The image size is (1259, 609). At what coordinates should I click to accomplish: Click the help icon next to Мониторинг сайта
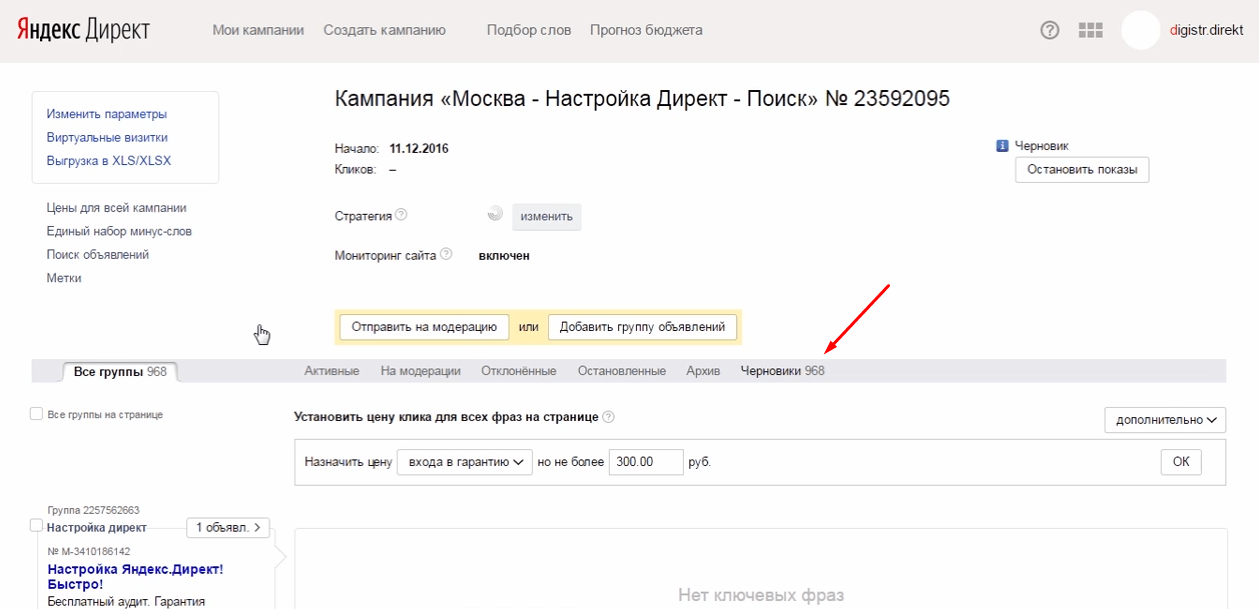446,254
